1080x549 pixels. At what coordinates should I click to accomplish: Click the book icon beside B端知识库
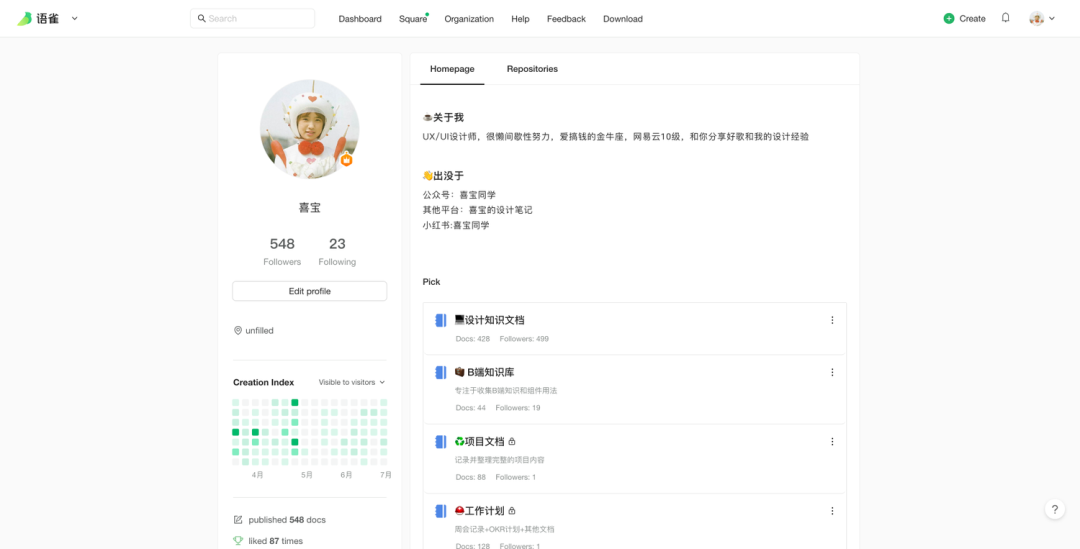point(441,373)
